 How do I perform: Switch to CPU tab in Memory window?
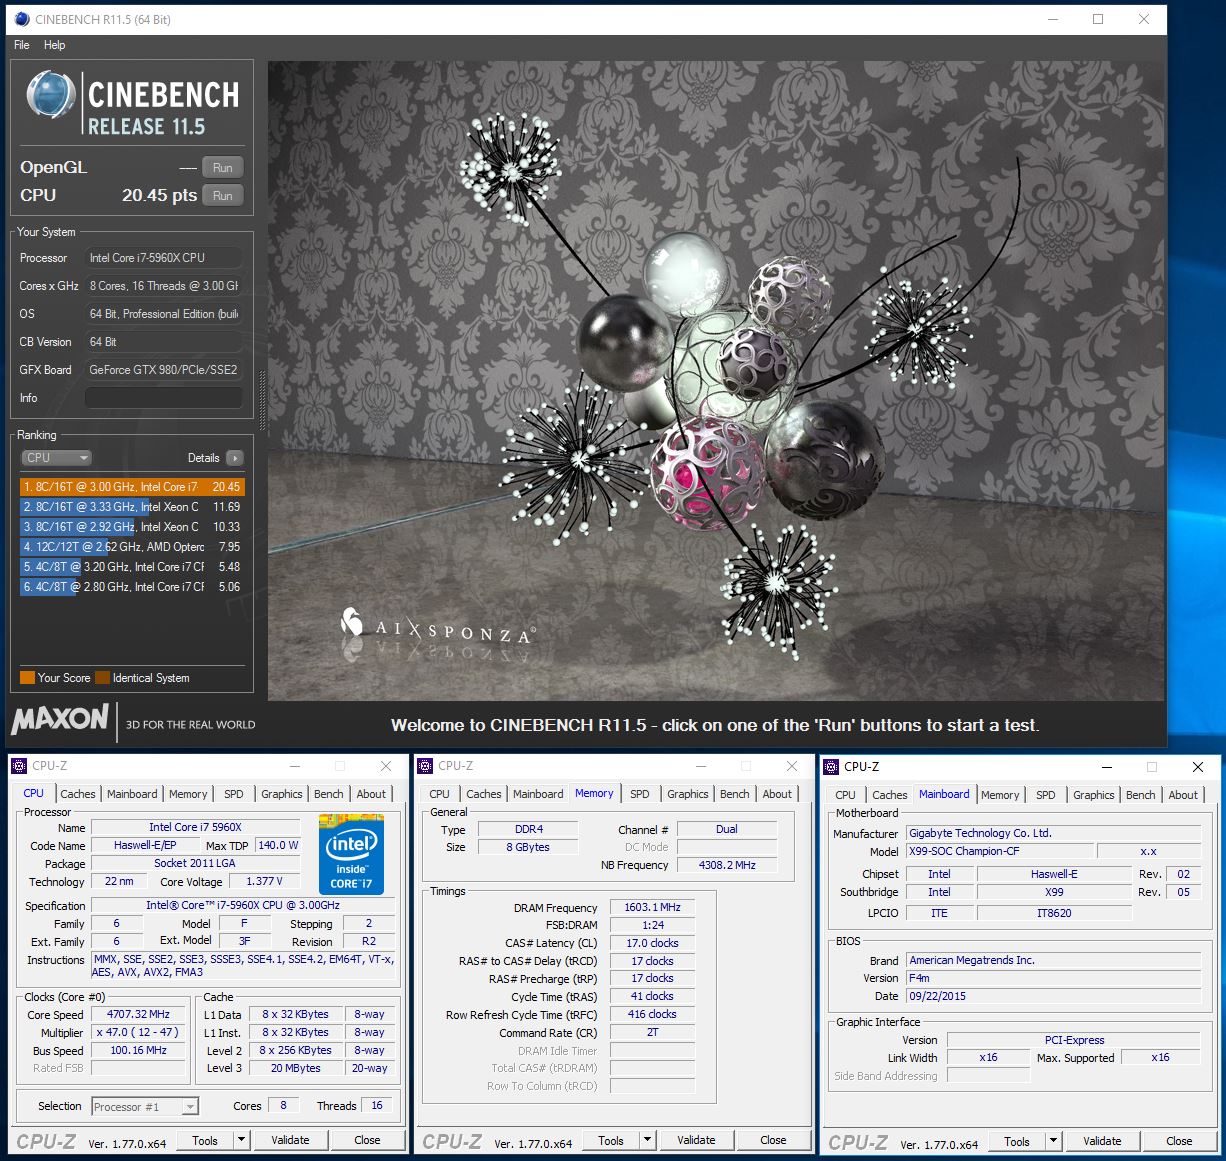[x=440, y=794]
